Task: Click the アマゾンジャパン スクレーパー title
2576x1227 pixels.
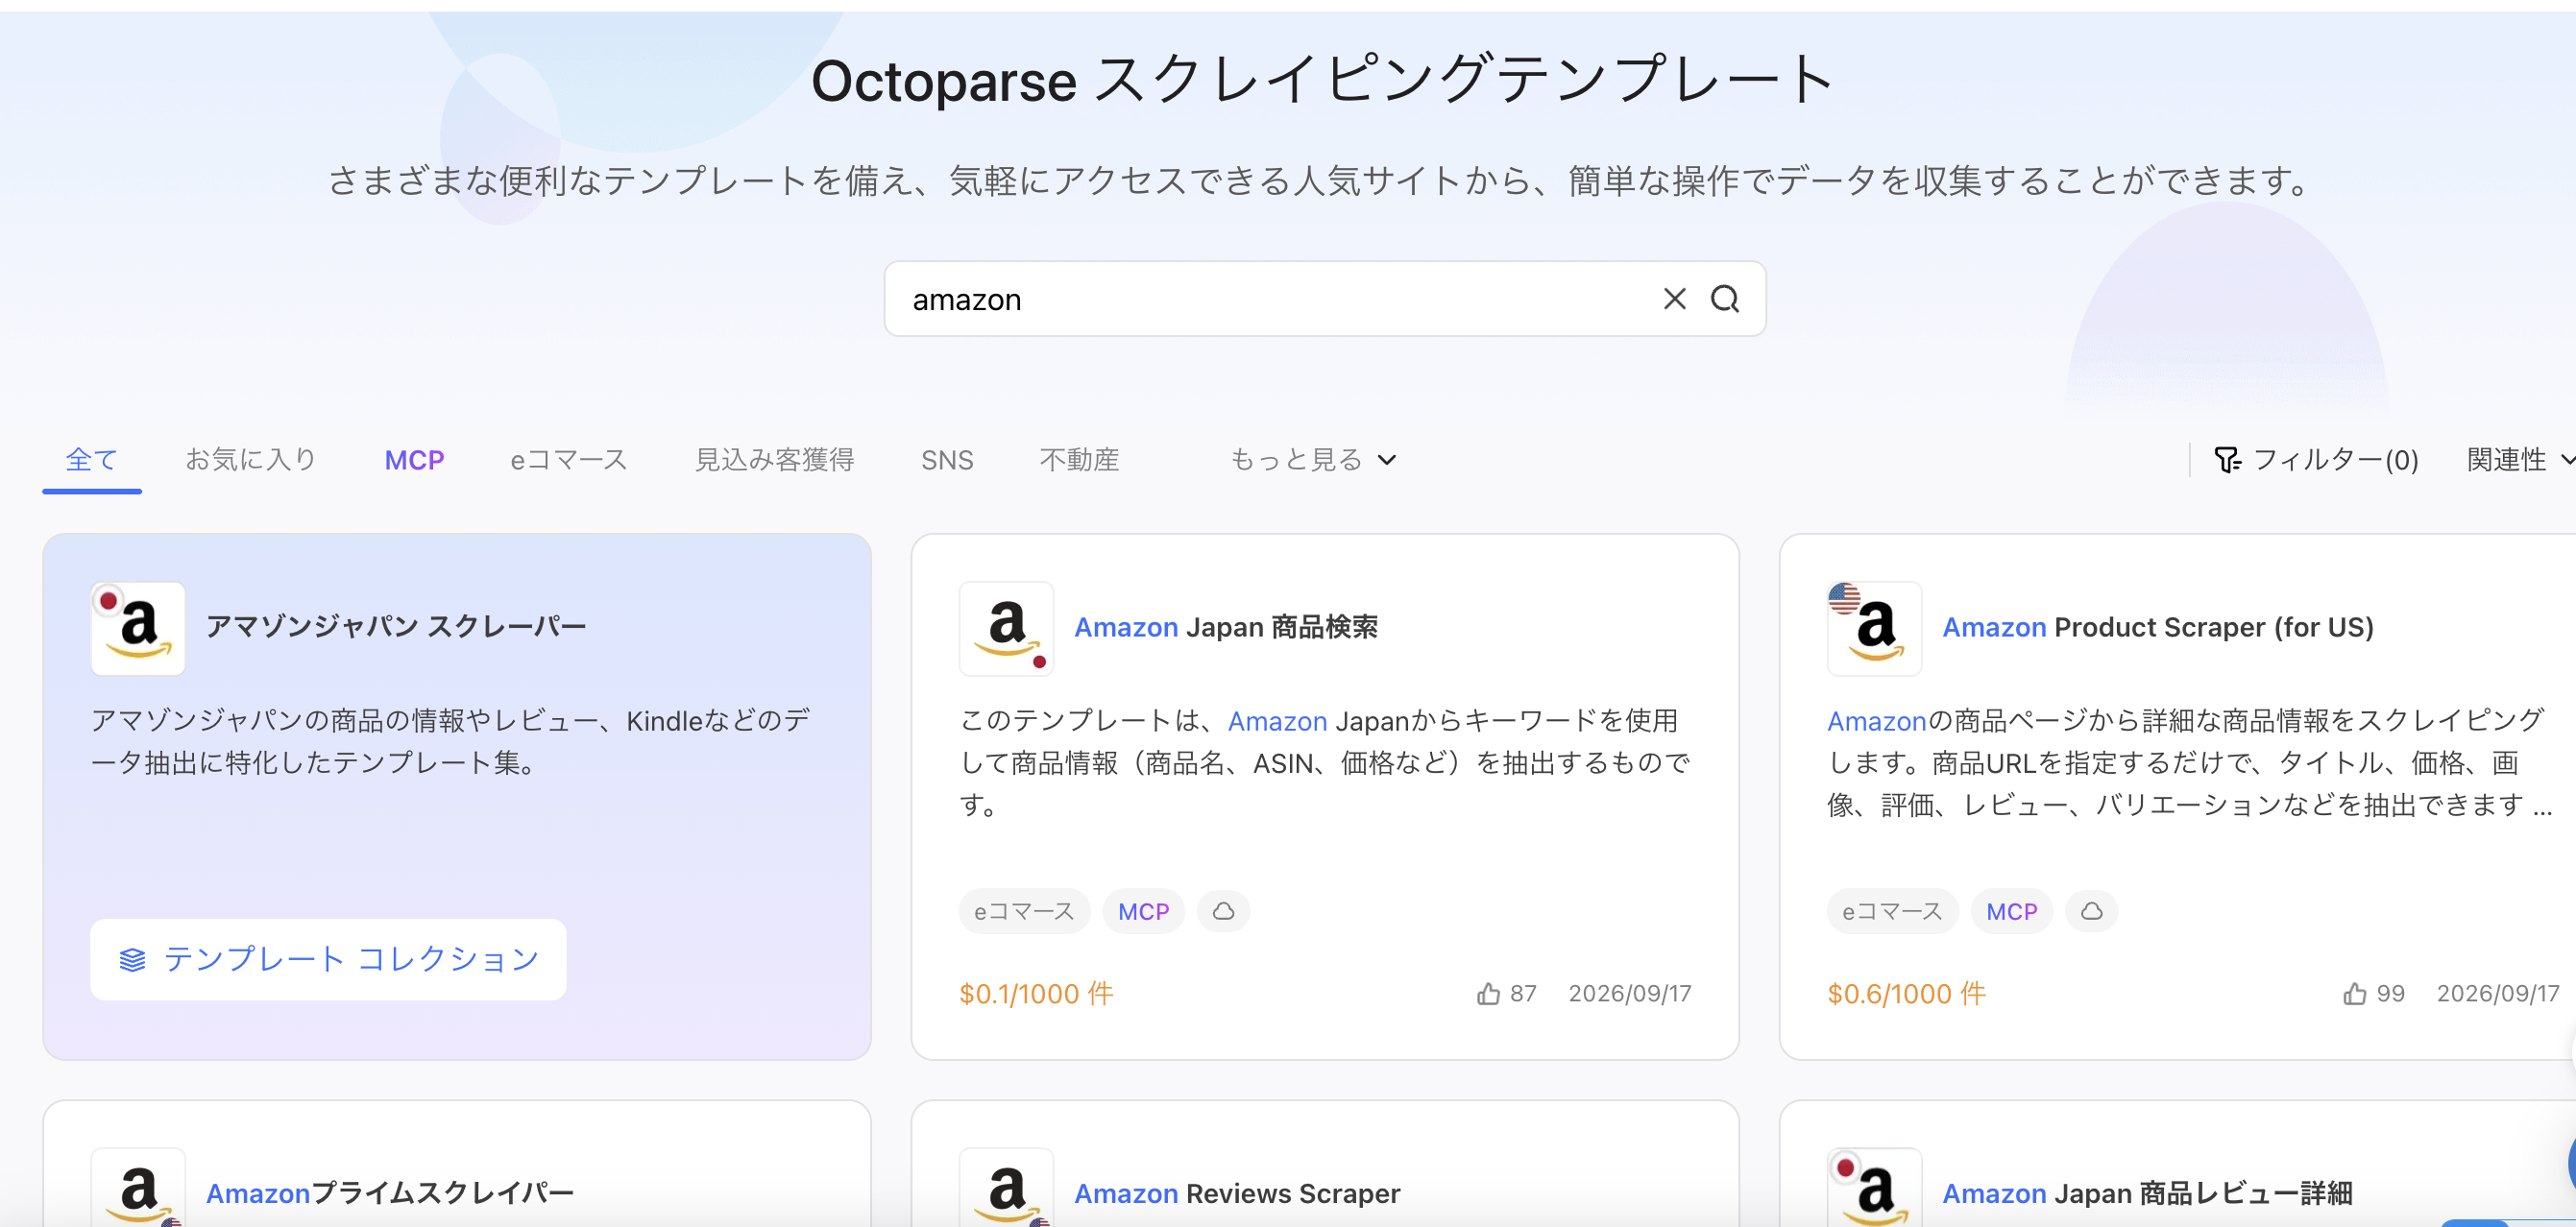Action: 396,627
